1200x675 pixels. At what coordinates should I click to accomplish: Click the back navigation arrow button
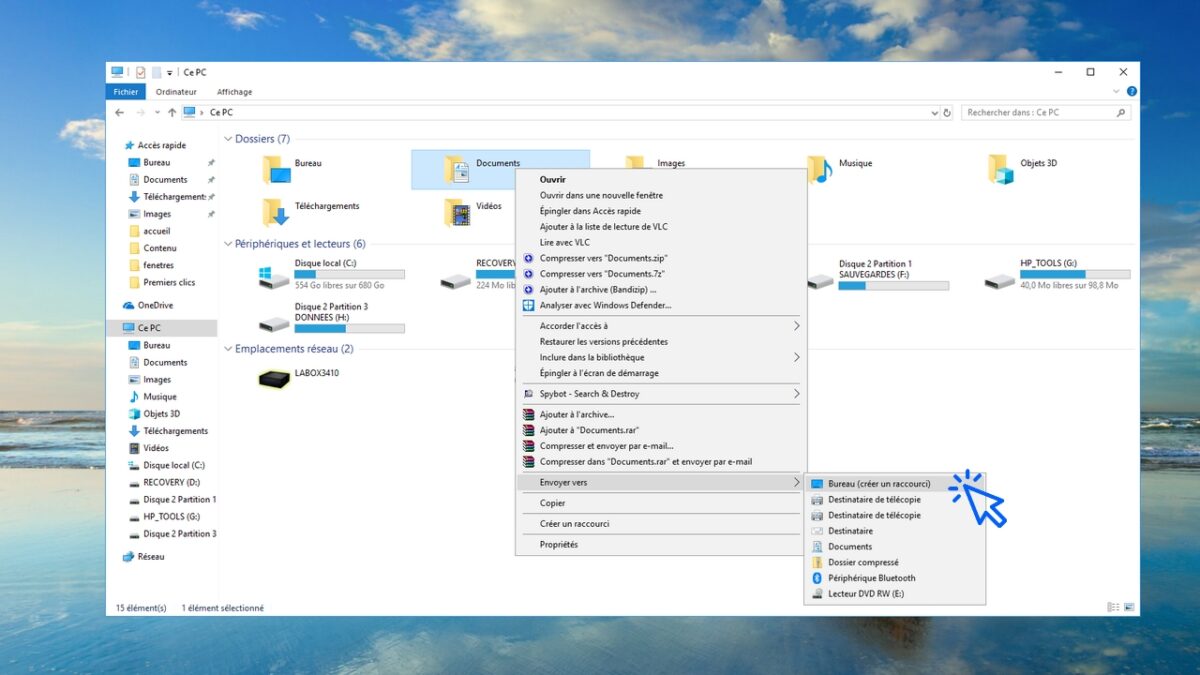click(x=119, y=112)
